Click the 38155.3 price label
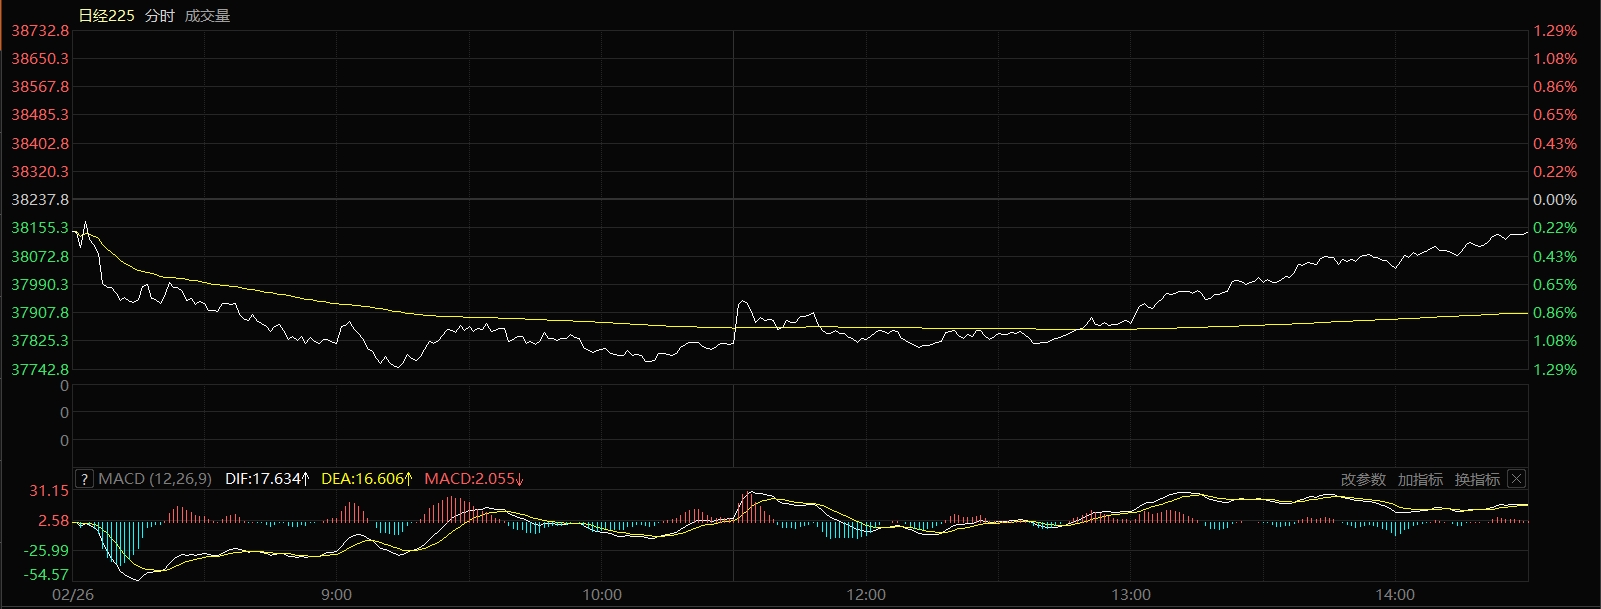 tap(40, 228)
